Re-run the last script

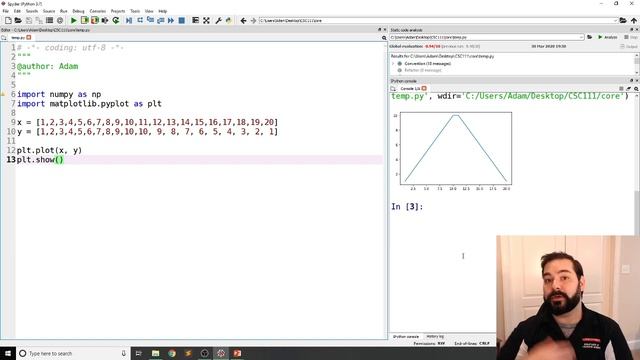(116, 20)
